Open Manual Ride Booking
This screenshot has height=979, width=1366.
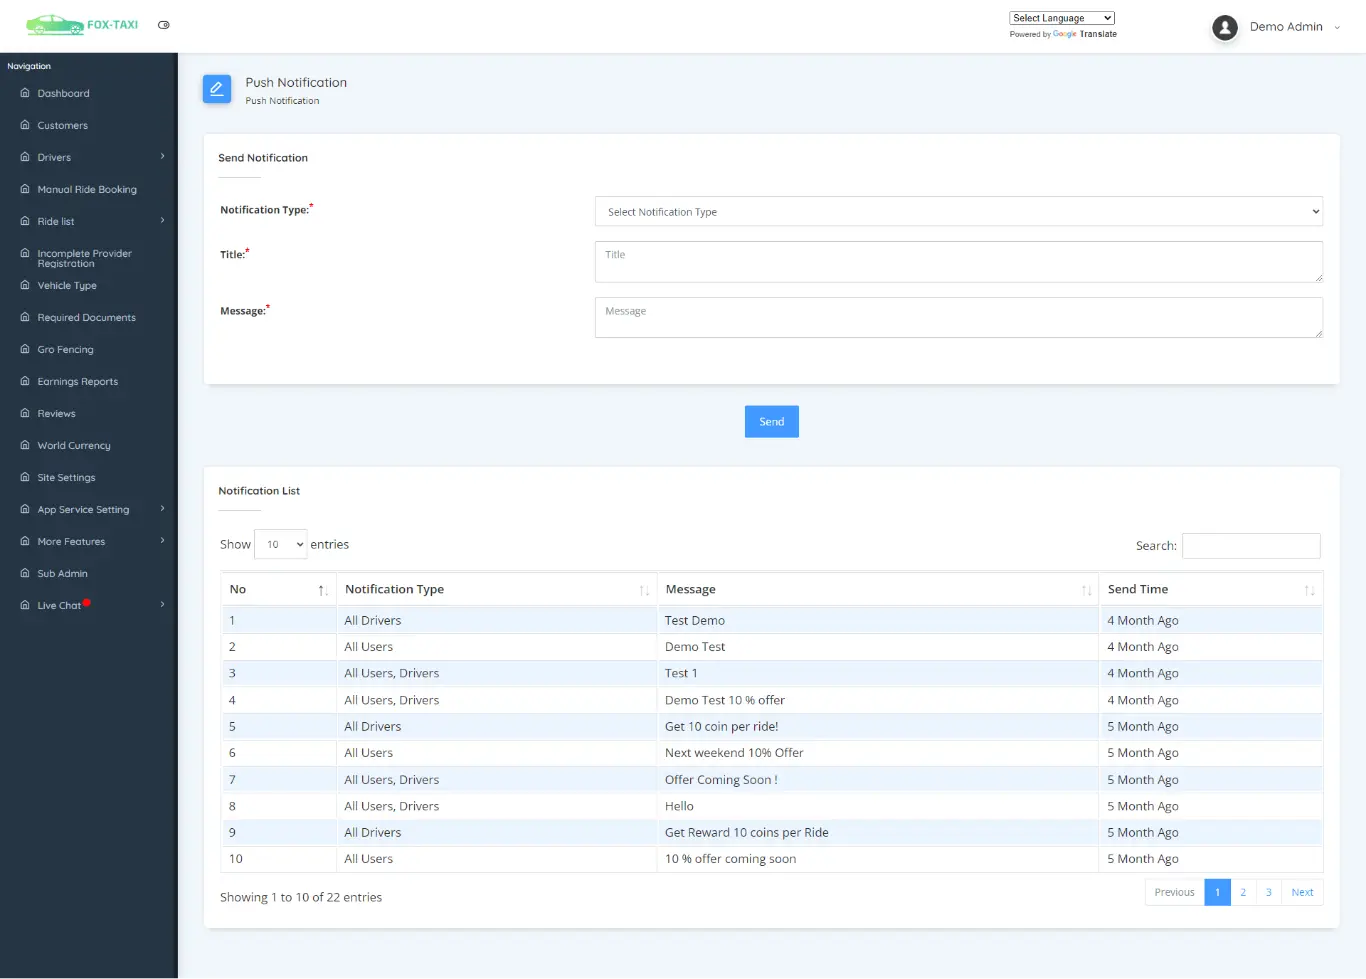87,189
